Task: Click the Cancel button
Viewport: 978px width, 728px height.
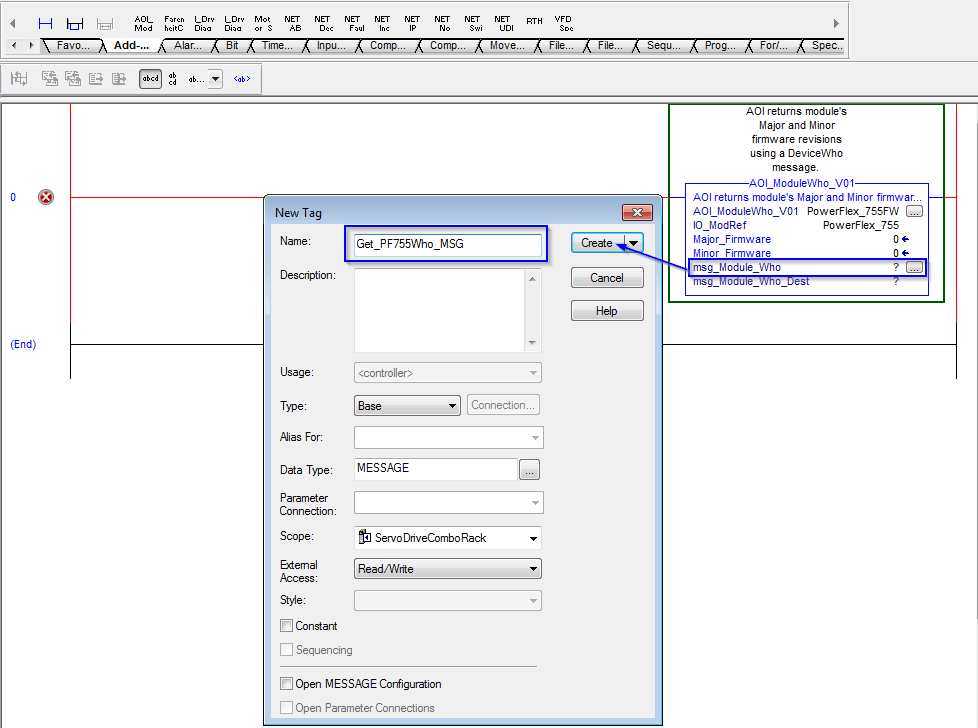Action: click(x=607, y=277)
